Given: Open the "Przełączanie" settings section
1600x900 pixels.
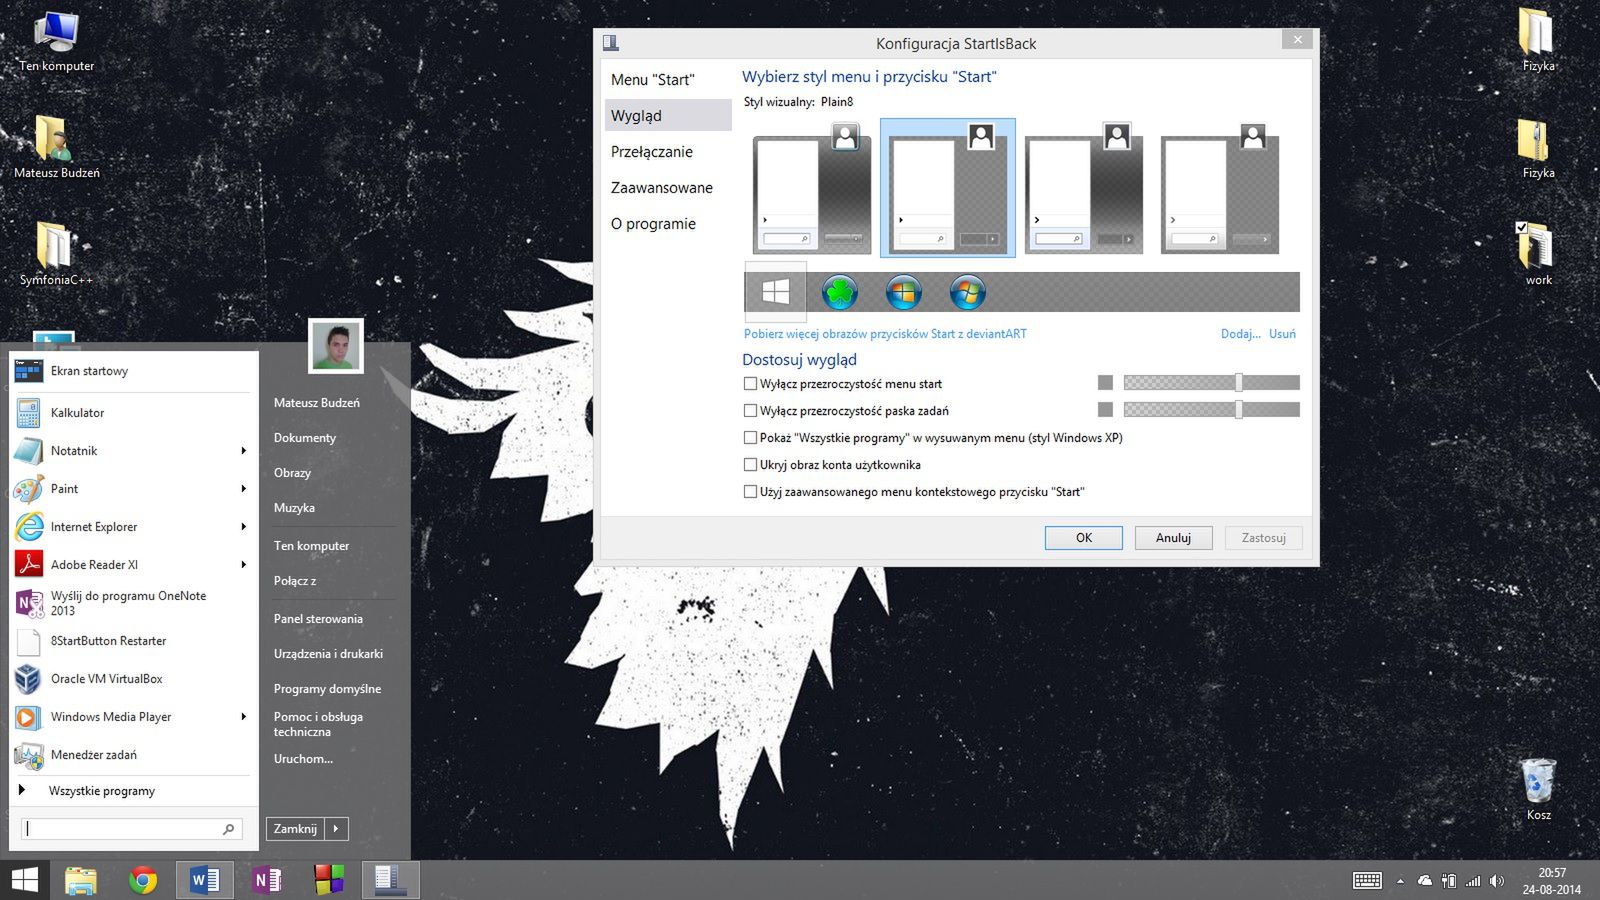Looking at the screenshot, I should pyautogui.click(x=651, y=152).
